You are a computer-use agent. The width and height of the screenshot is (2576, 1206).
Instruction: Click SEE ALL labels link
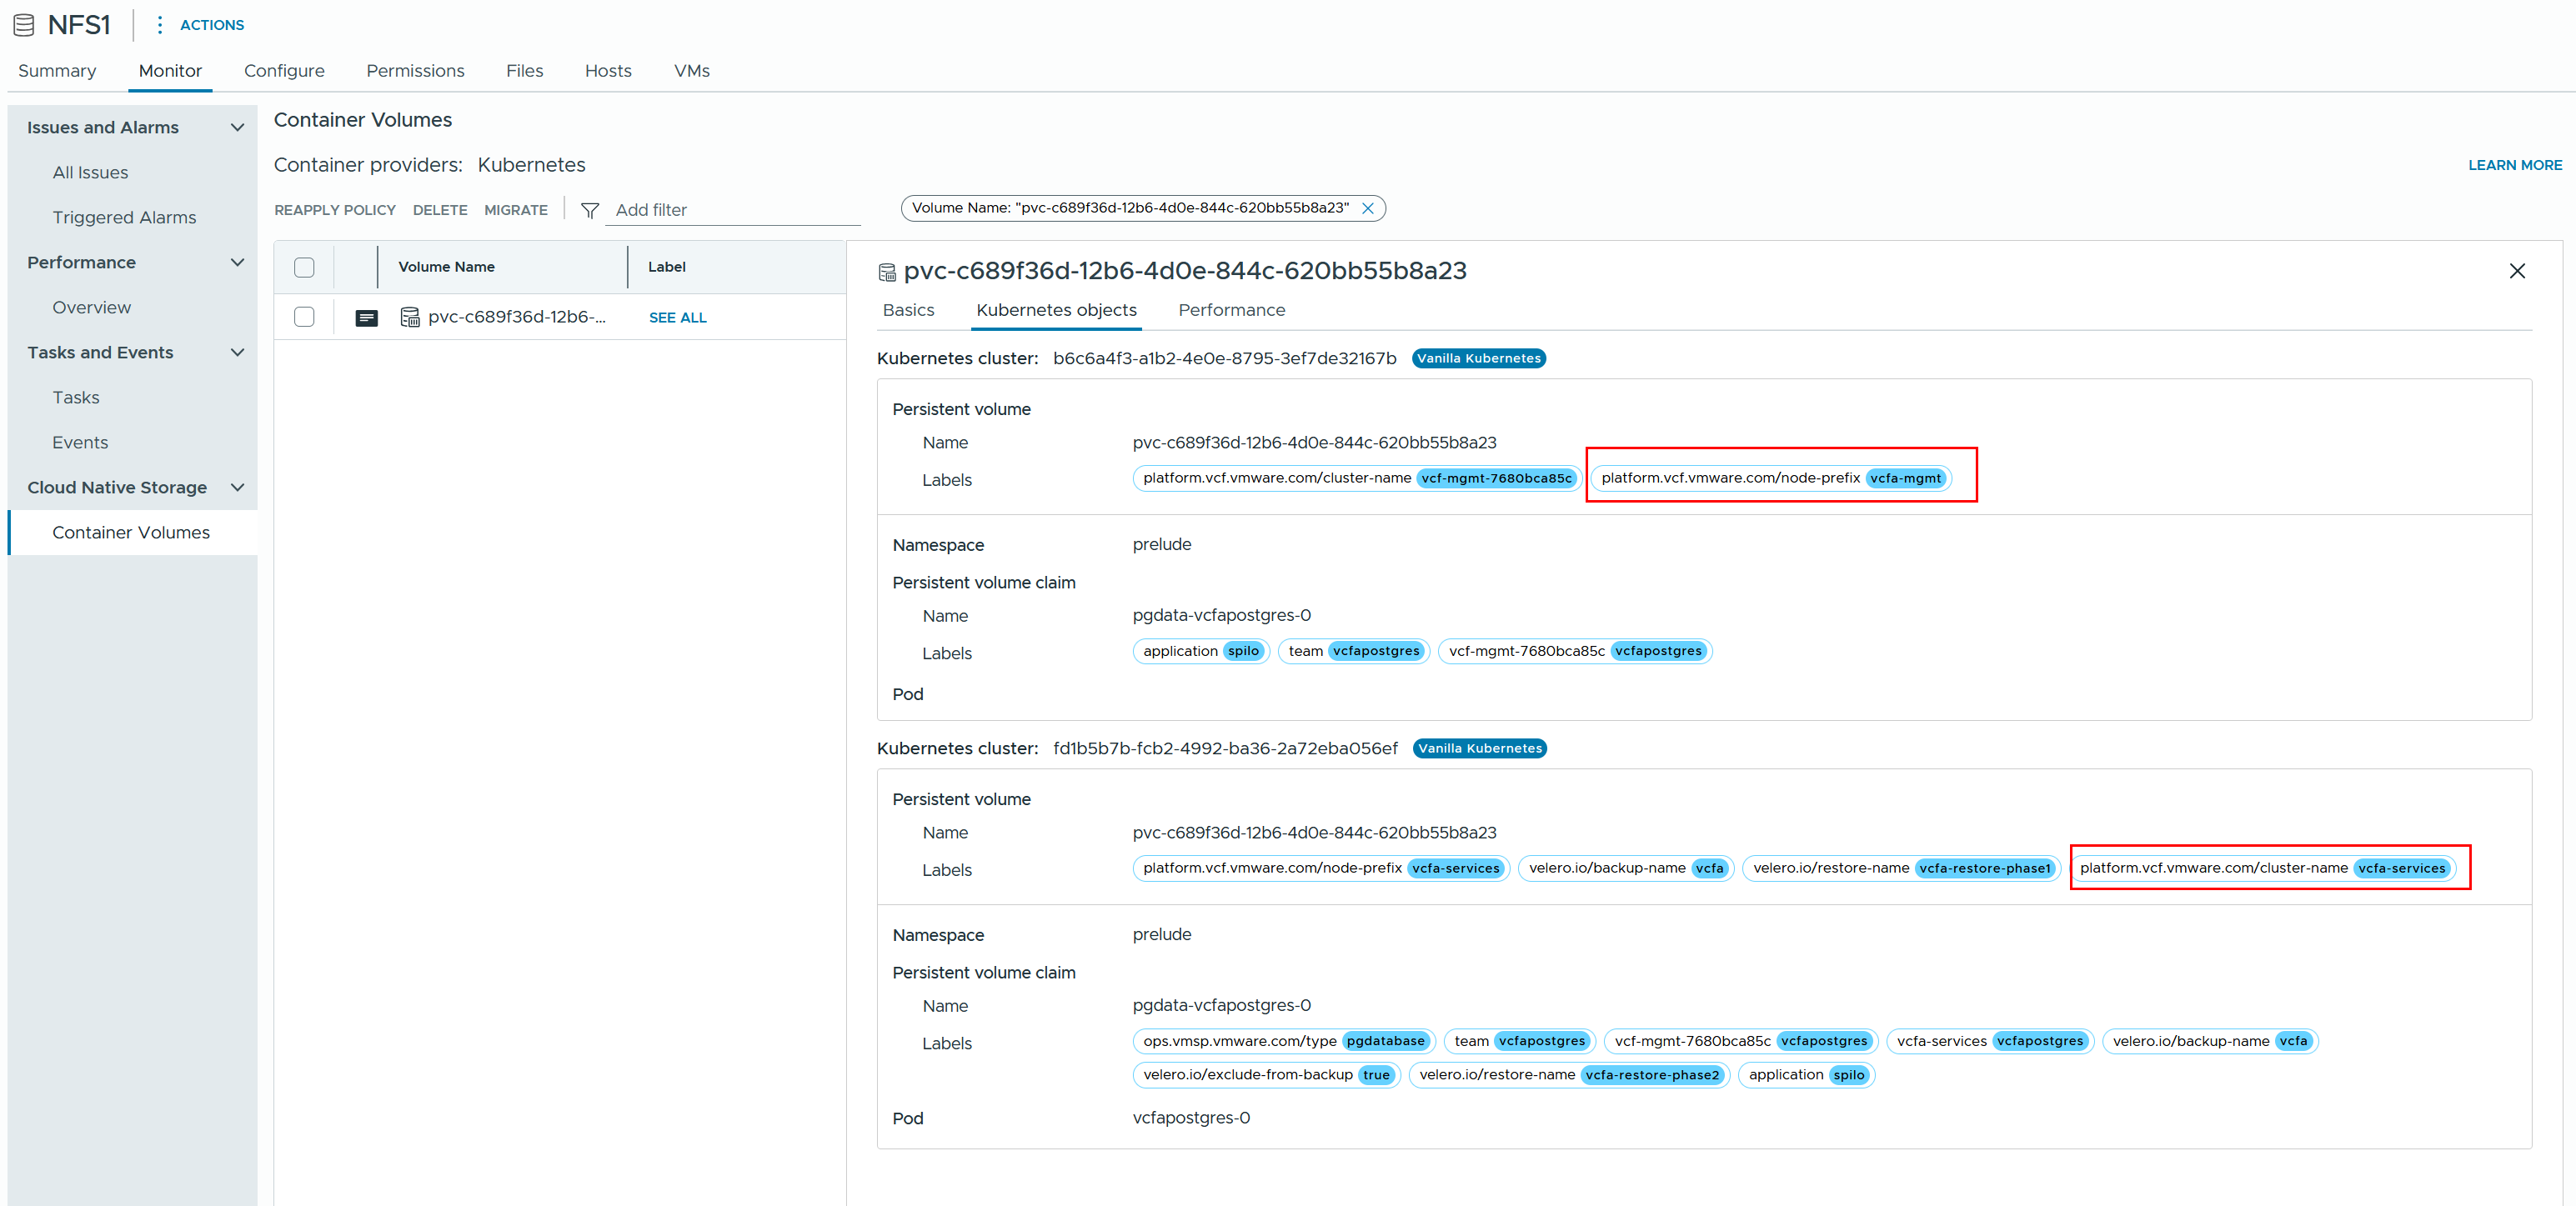678,318
